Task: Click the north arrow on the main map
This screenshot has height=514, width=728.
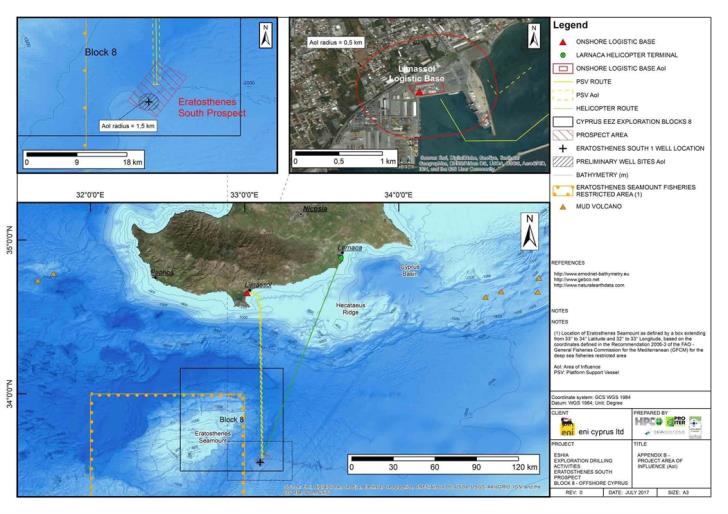Action: (x=527, y=236)
